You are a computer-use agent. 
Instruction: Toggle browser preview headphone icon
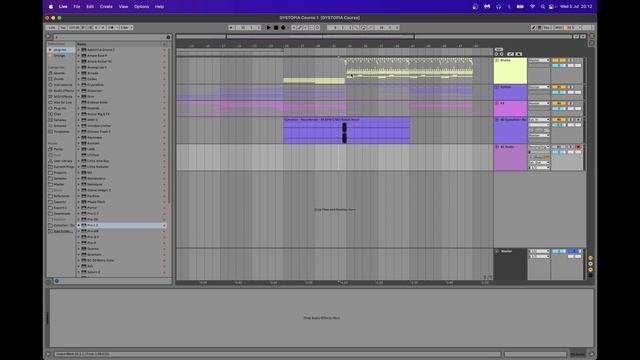coord(57,281)
